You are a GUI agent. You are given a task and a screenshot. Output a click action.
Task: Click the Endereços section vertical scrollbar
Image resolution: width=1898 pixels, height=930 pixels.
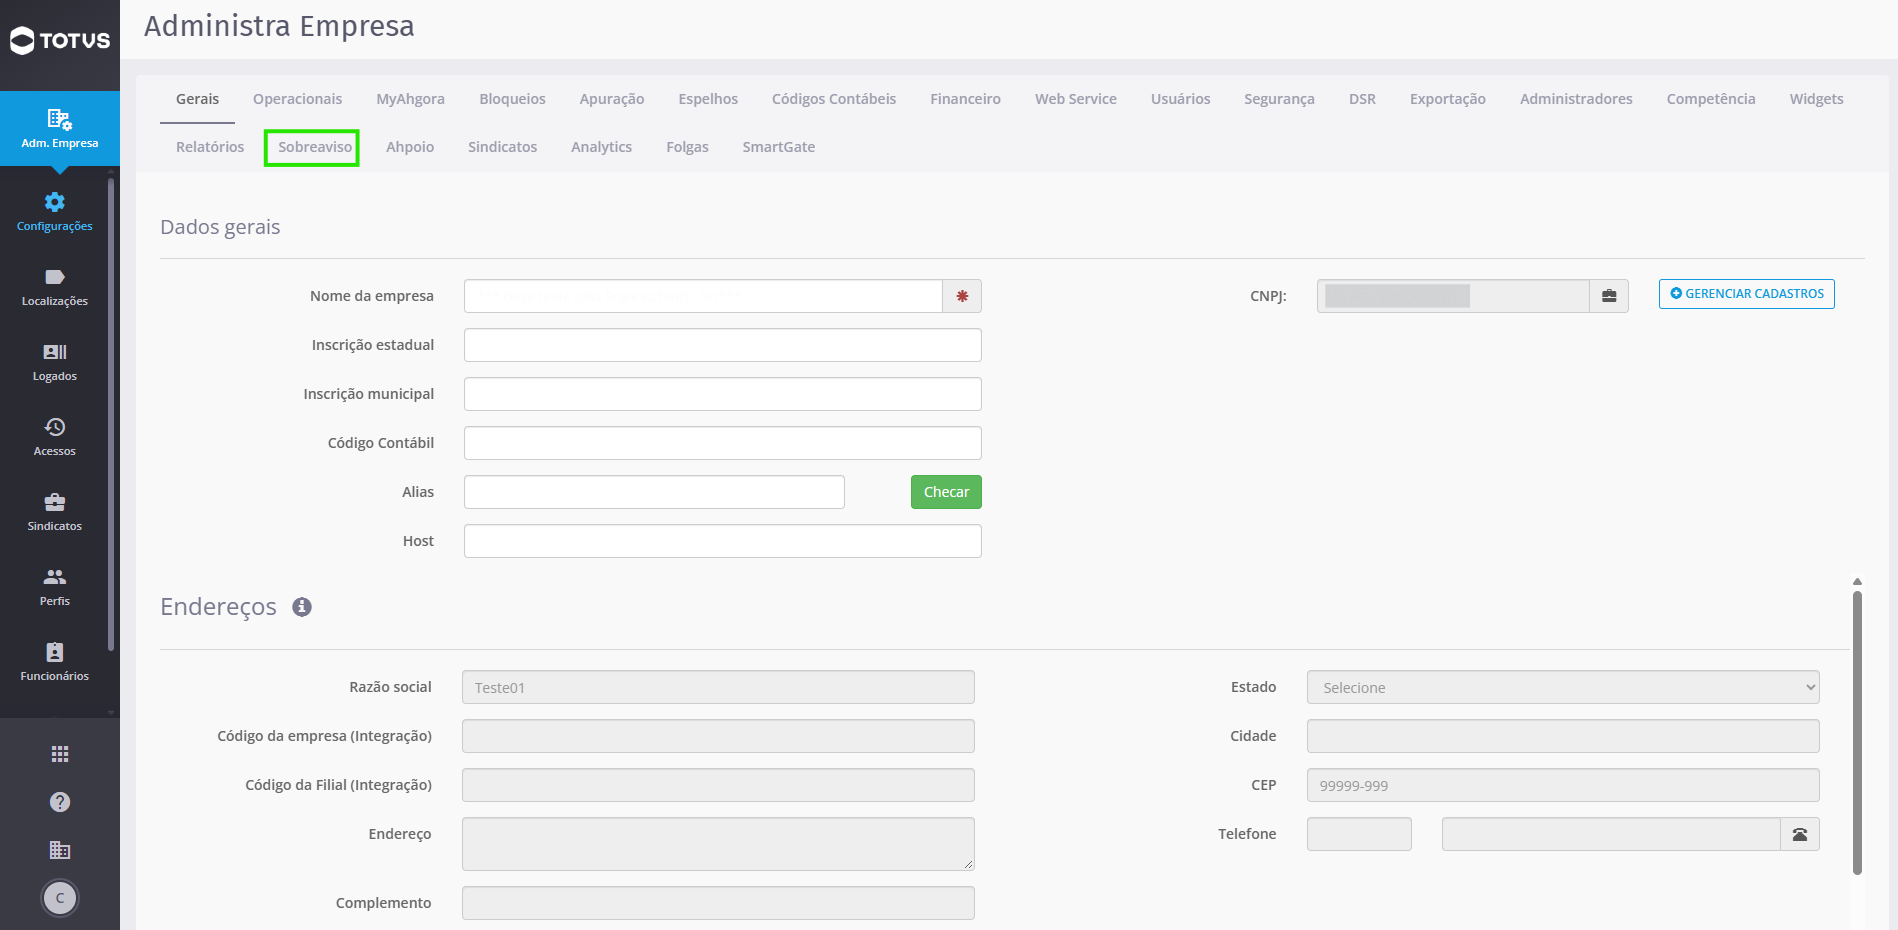click(x=1857, y=733)
